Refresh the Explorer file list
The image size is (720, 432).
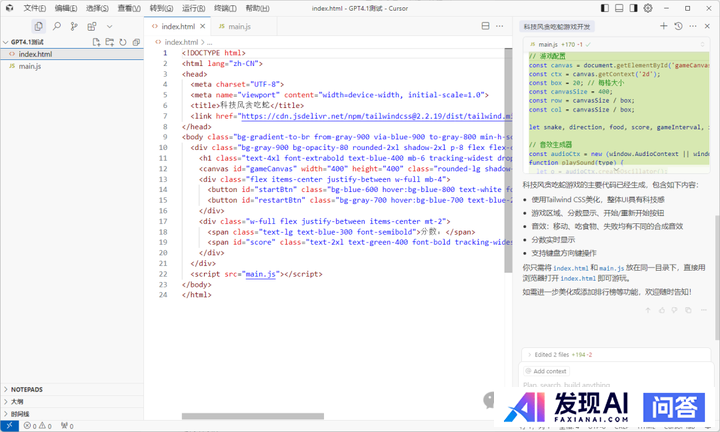pyautogui.click(x=123, y=42)
